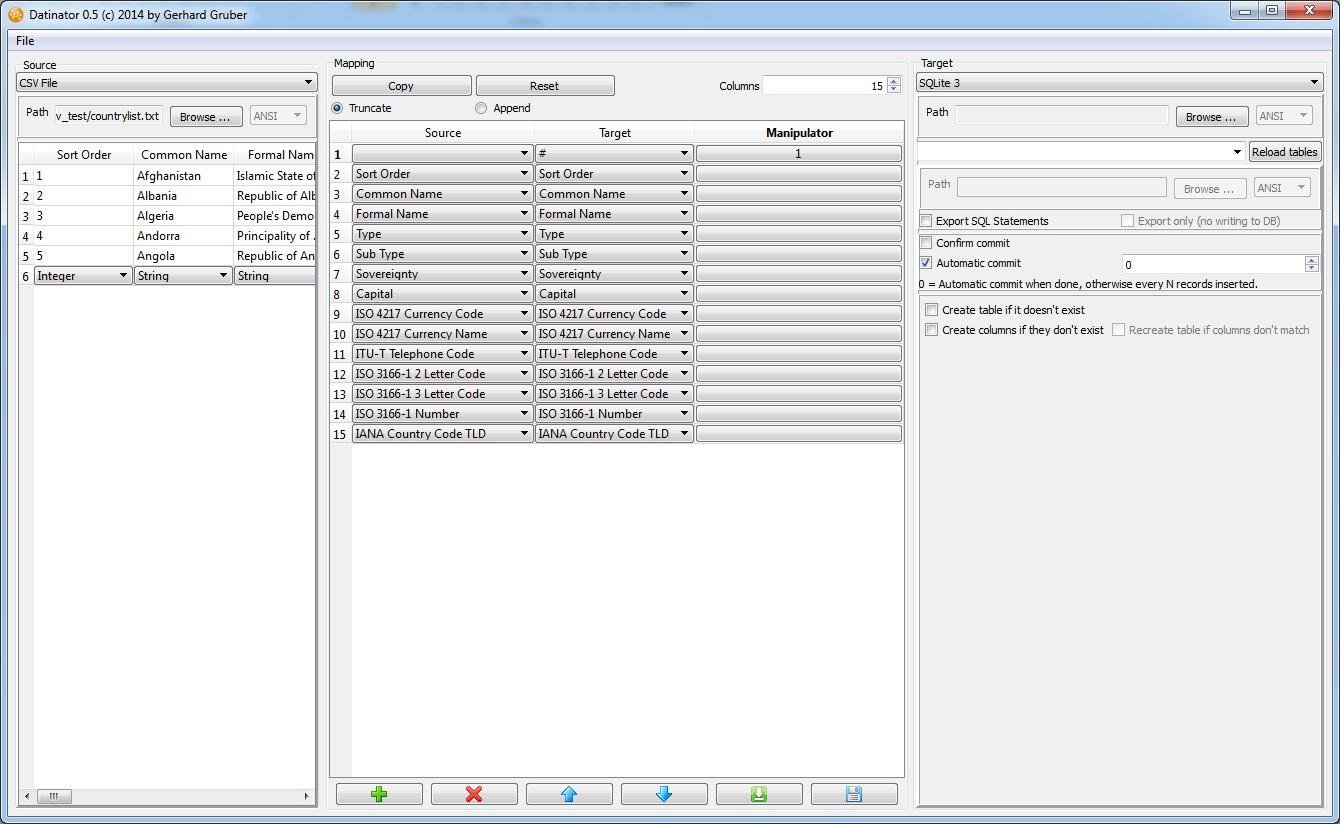Check Create columns if they don't exist
This screenshot has height=824, width=1340.
pos(932,330)
